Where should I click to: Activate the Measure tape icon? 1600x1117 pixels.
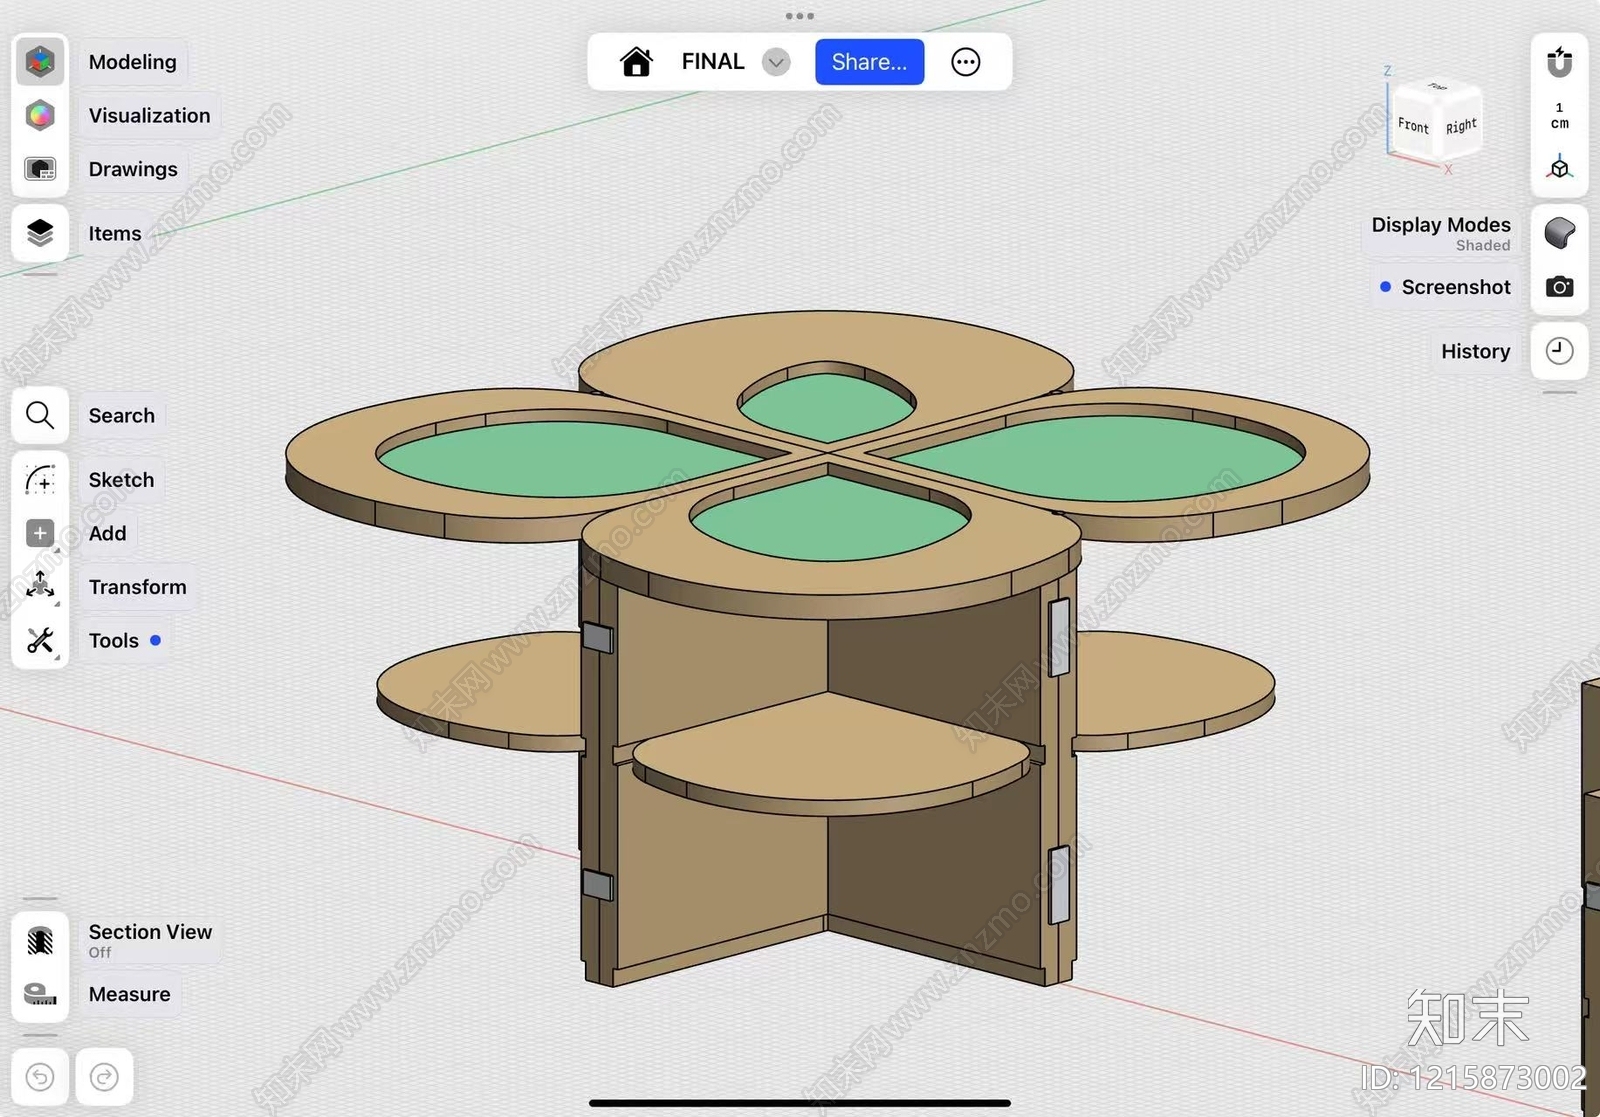pyautogui.click(x=40, y=994)
